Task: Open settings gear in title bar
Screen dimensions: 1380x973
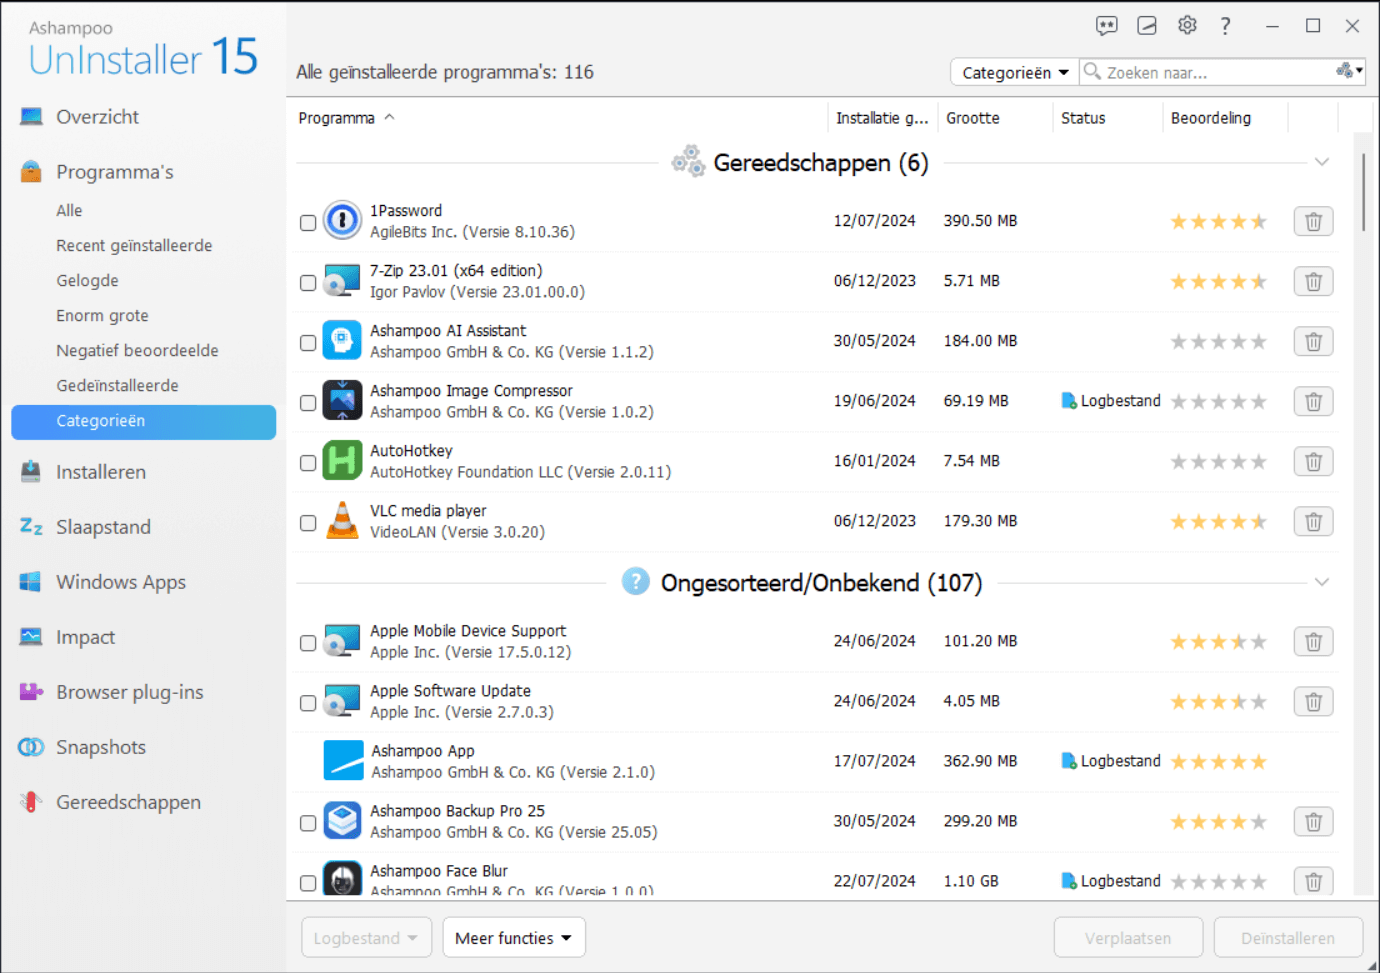Action: pos(1187,26)
